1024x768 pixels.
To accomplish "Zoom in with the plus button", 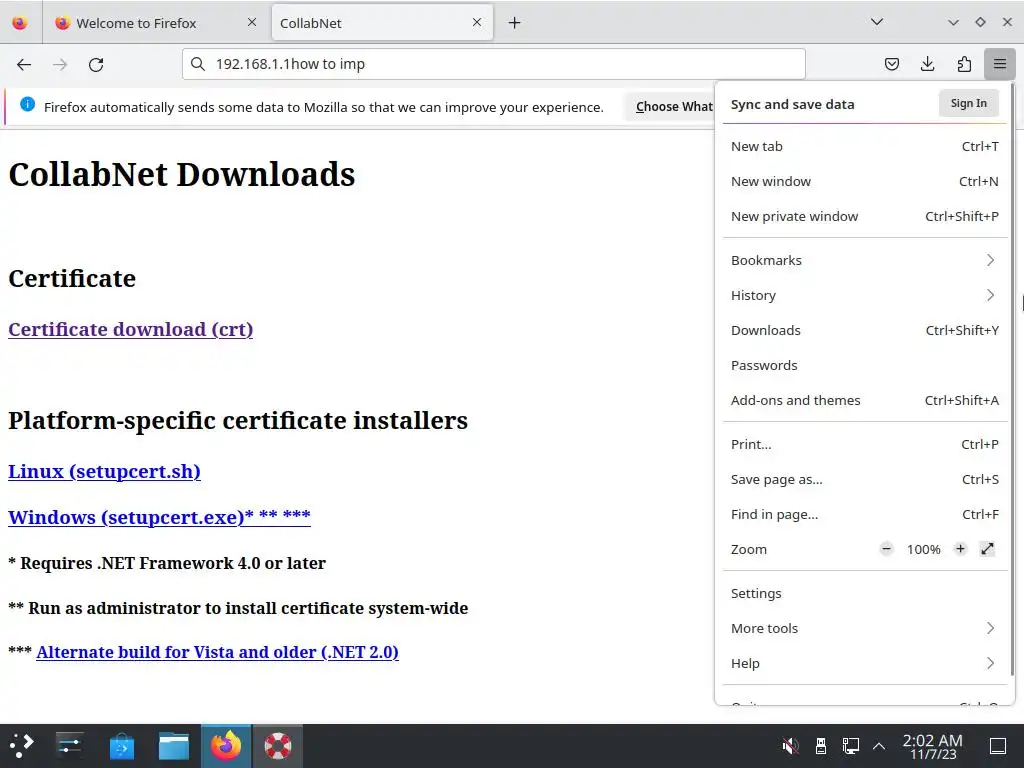I will tap(960, 549).
